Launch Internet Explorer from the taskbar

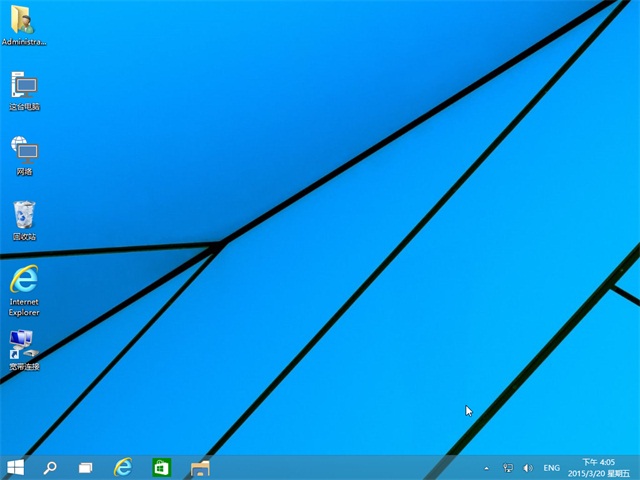(x=123, y=467)
